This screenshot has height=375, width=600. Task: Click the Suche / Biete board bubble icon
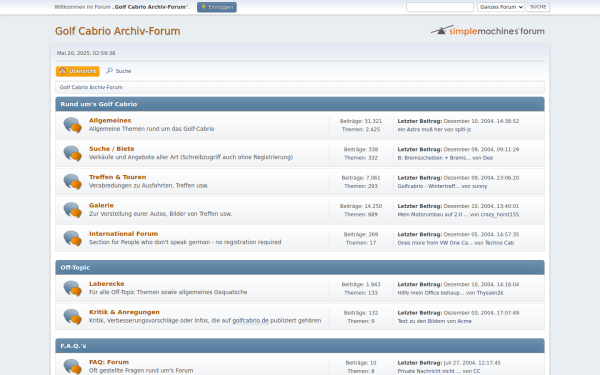tap(72, 153)
